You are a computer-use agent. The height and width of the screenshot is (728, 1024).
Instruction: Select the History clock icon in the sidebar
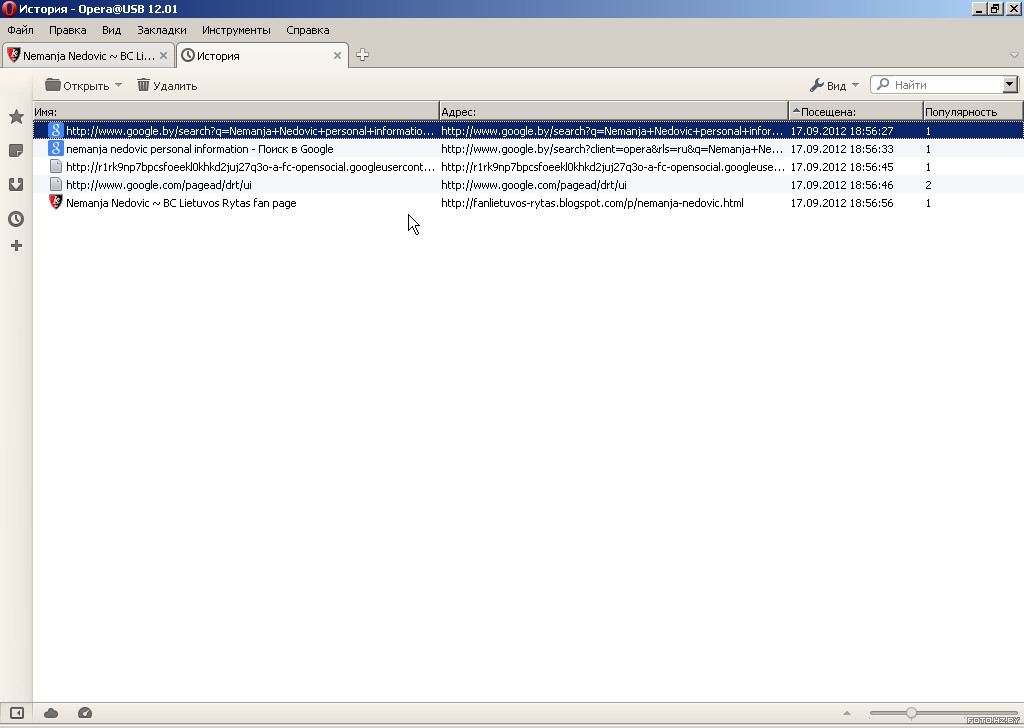tap(16, 219)
